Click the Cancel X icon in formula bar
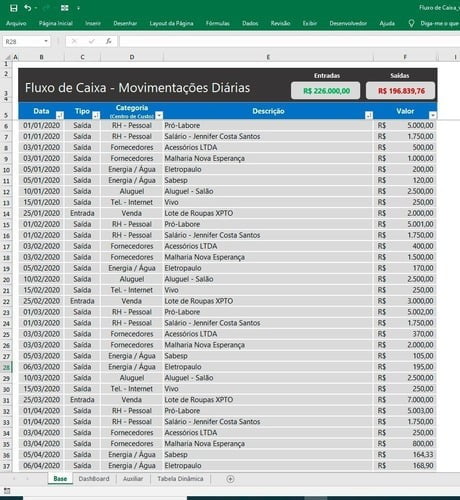This screenshot has height=500, width=460. click(x=74, y=41)
